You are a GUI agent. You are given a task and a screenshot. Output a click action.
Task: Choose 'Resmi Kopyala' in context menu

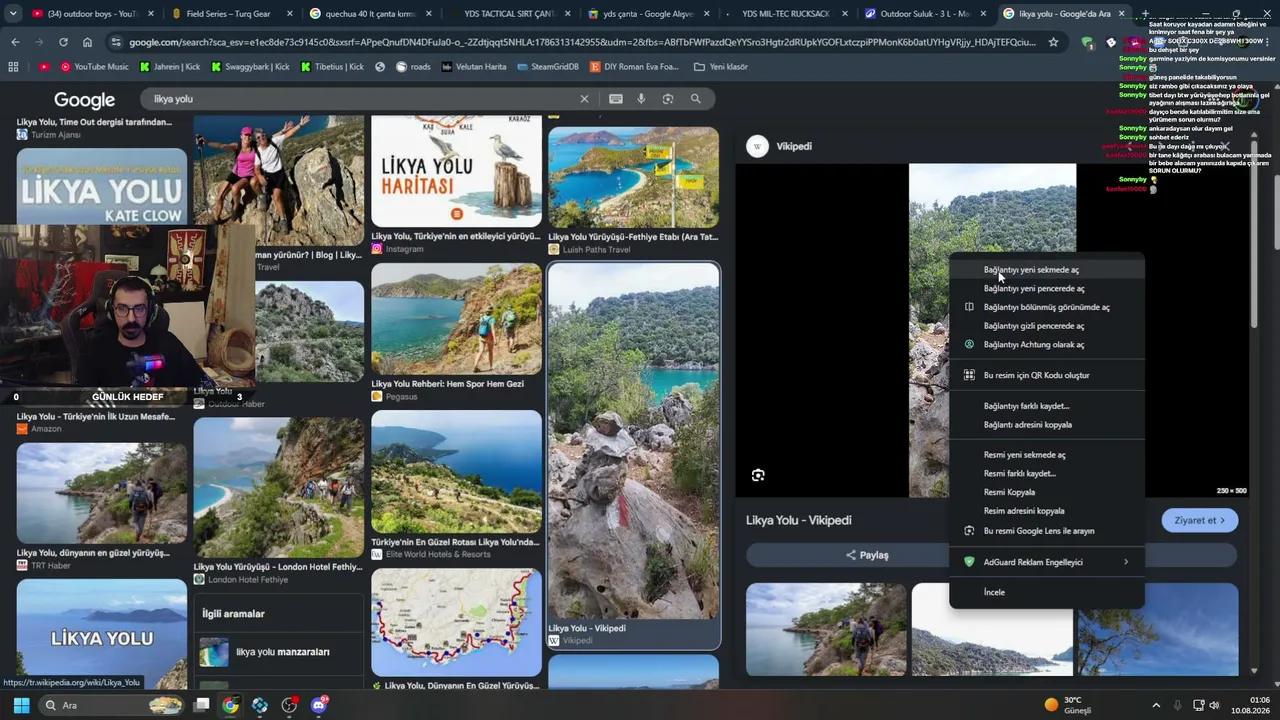click(x=1047, y=492)
